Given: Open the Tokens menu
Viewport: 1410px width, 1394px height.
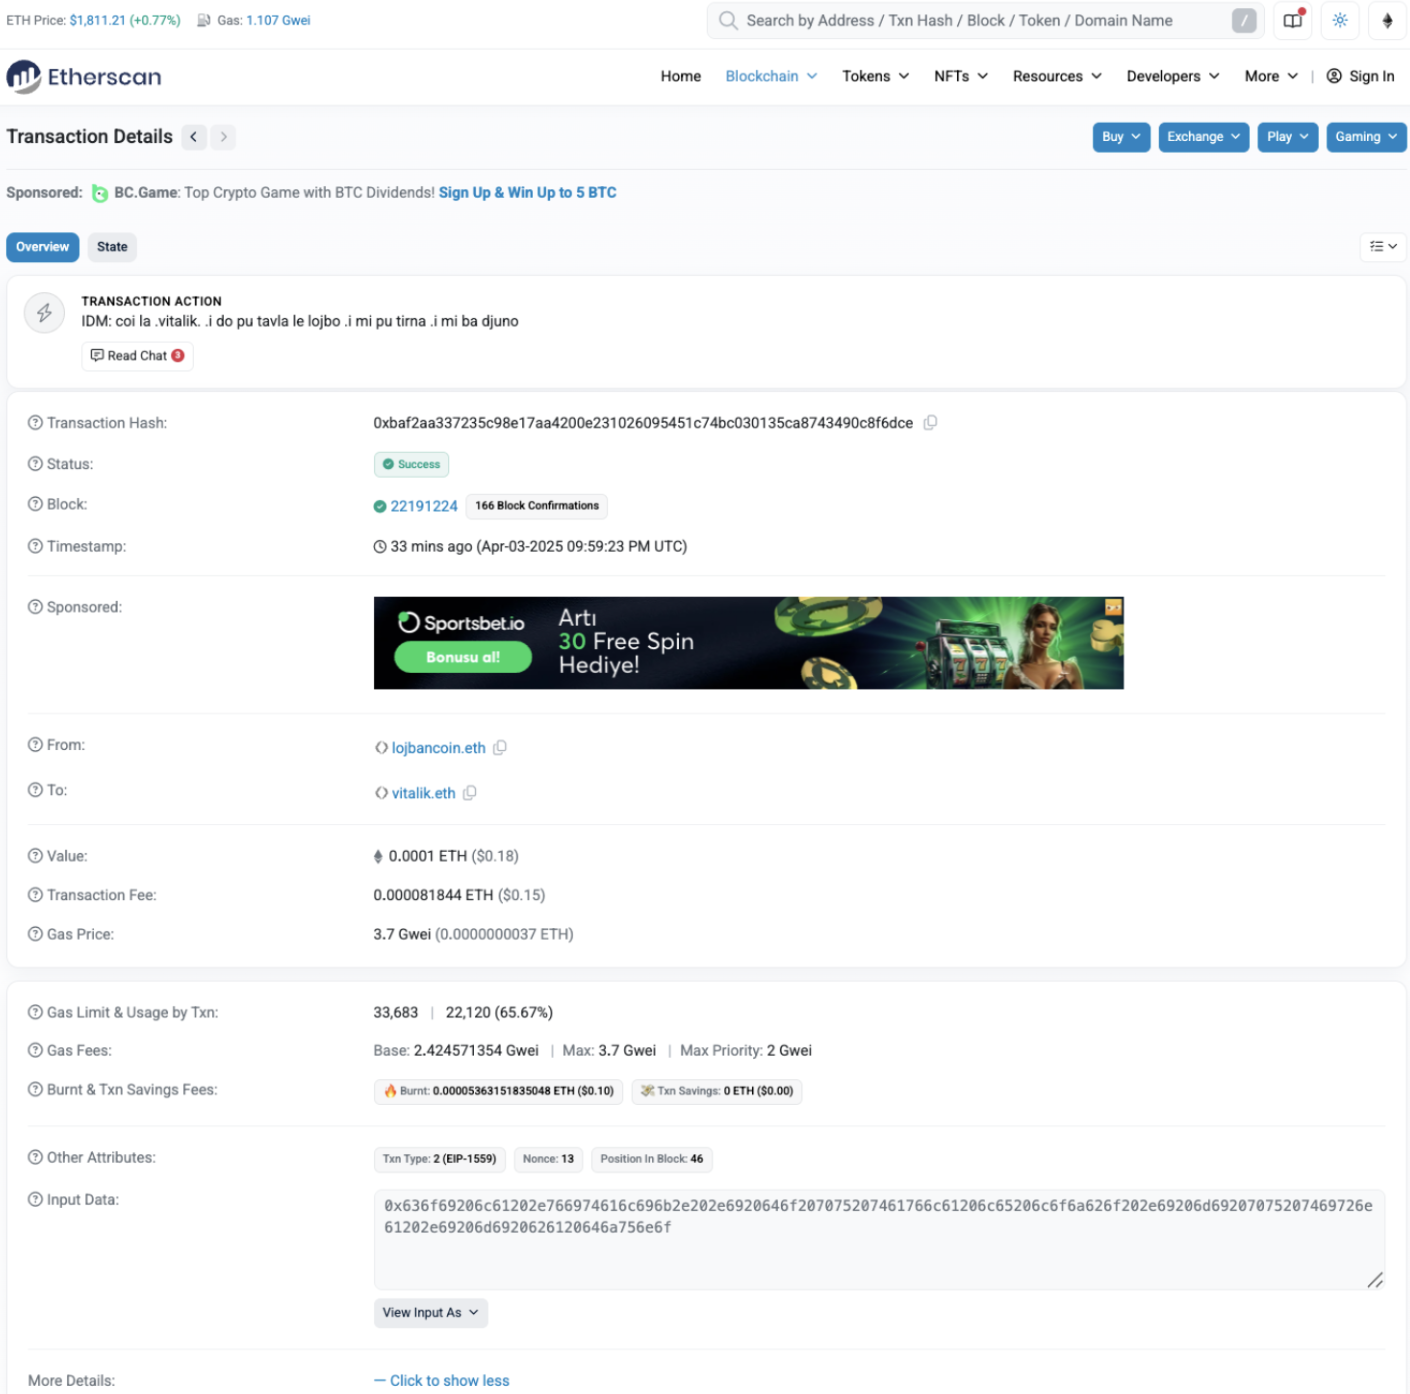Looking at the screenshot, I should pos(876,76).
